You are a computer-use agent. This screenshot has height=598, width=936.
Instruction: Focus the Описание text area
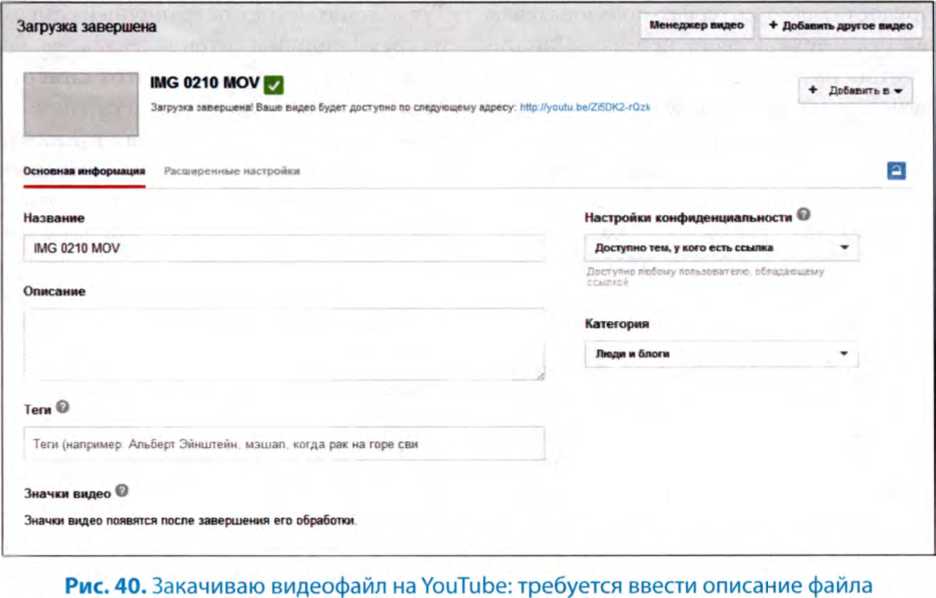click(x=283, y=343)
